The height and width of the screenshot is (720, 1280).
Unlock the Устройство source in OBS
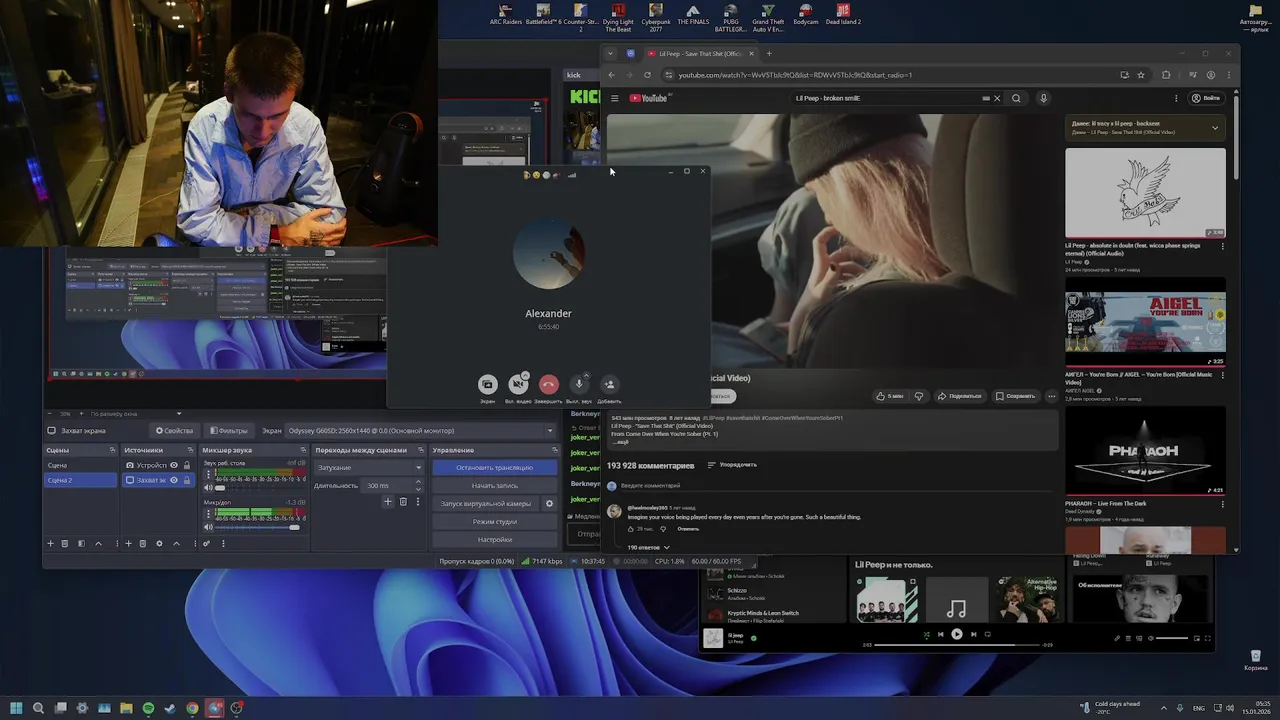point(187,465)
